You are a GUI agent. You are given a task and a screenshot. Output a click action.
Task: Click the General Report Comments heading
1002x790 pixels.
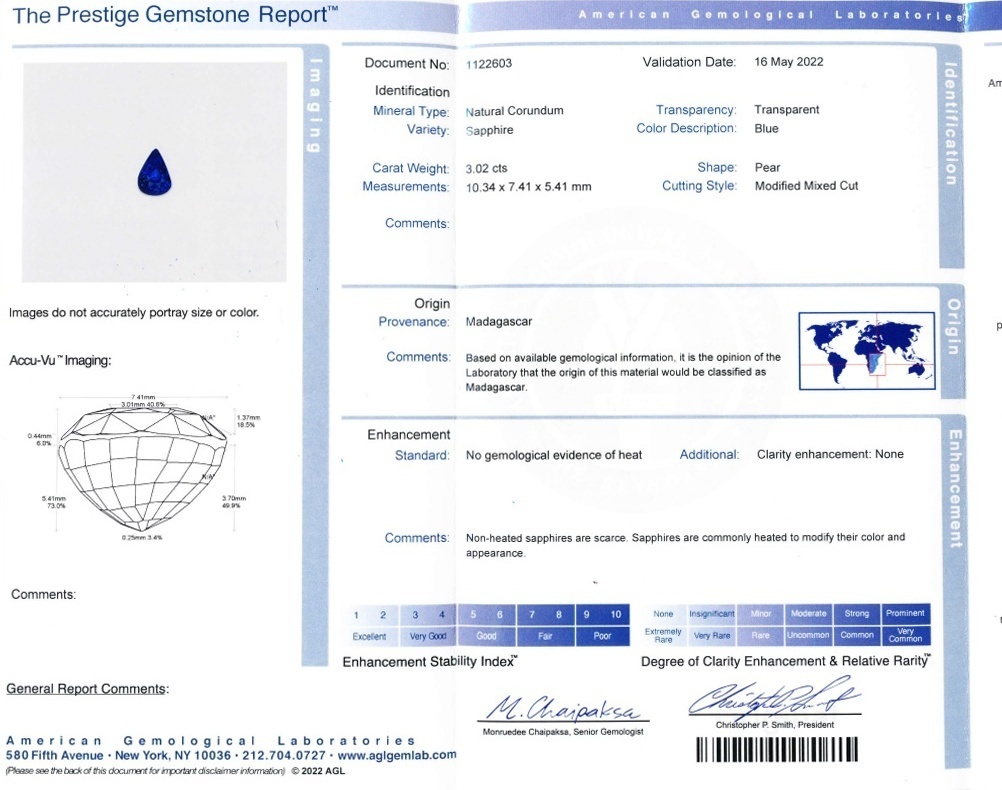click(x=87, y=689)
